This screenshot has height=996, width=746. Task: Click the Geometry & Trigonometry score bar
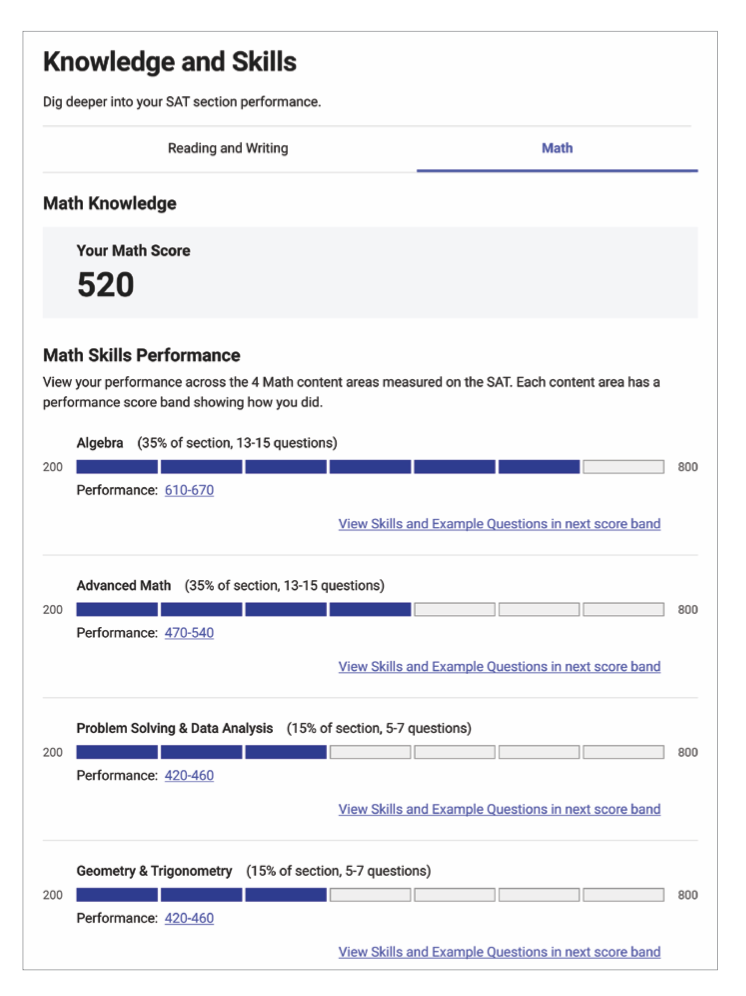tap(370, 895)
